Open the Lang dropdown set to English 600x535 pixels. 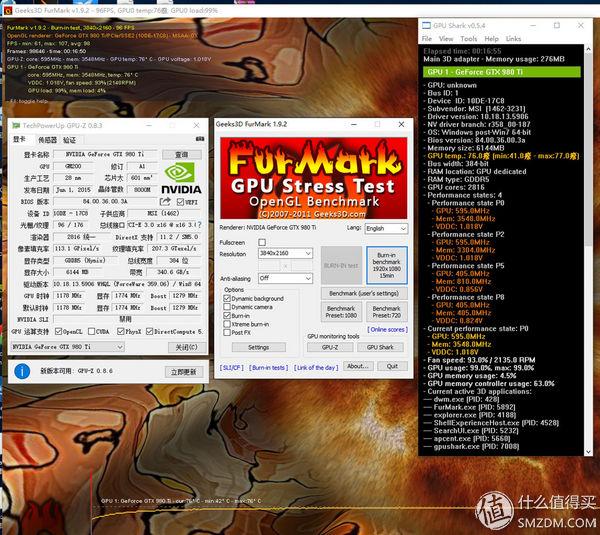click(x=386, y=228)
